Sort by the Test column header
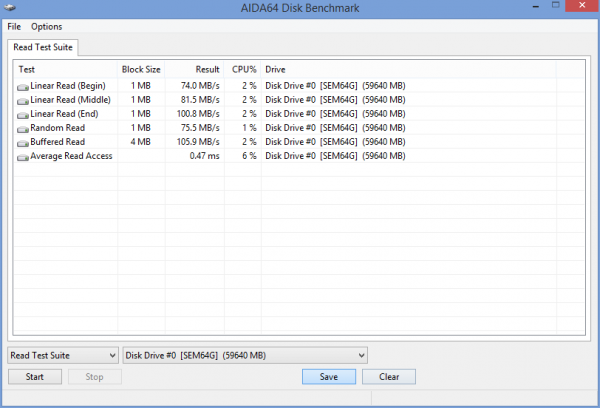This screenshot has width=600, height=408. point(65,69)
